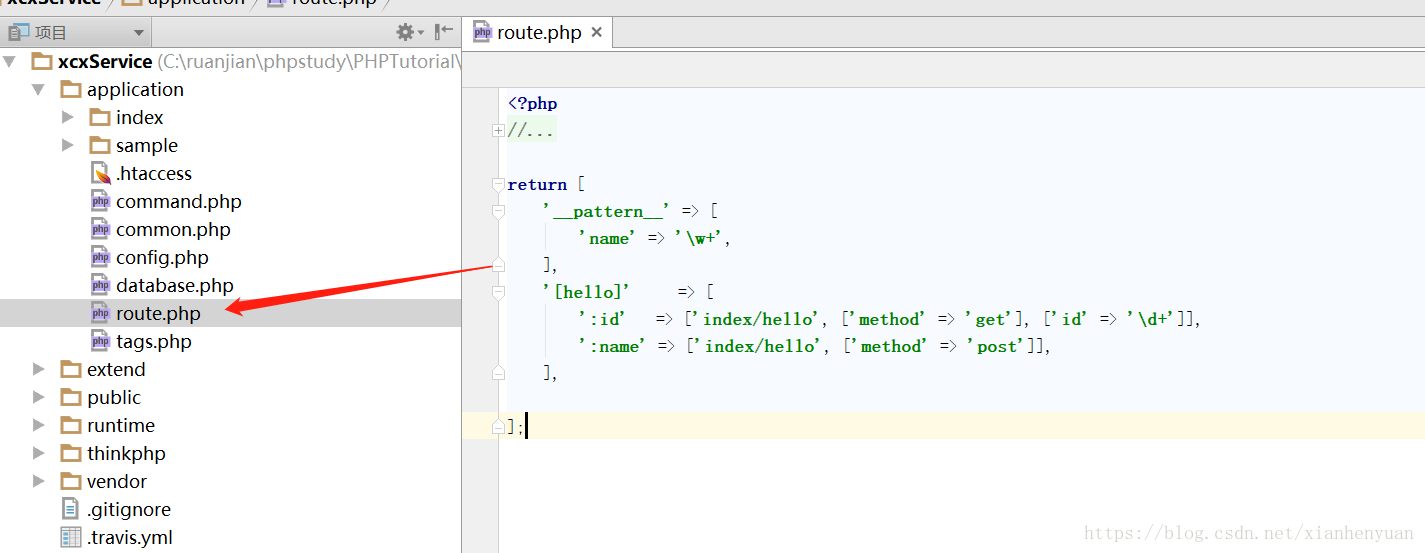Click the extend folder icon

(71, 369)
